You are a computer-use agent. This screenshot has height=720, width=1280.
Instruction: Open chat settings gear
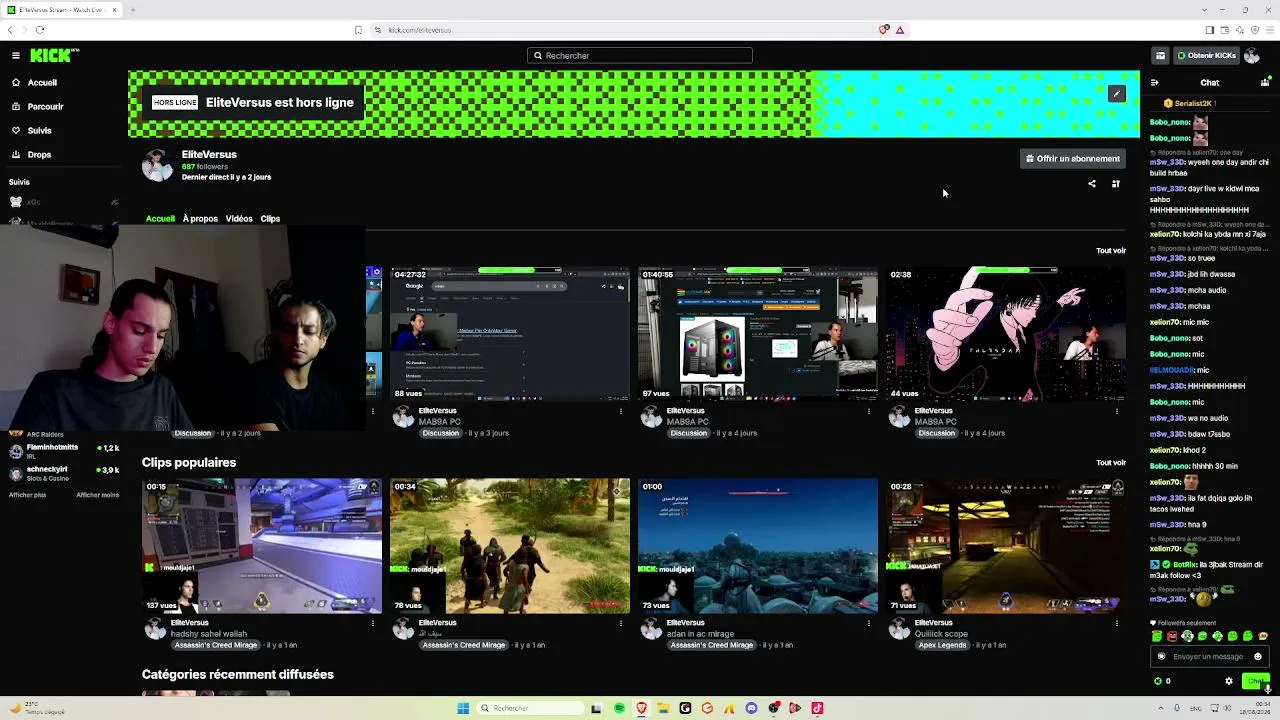coord(1229,681)
